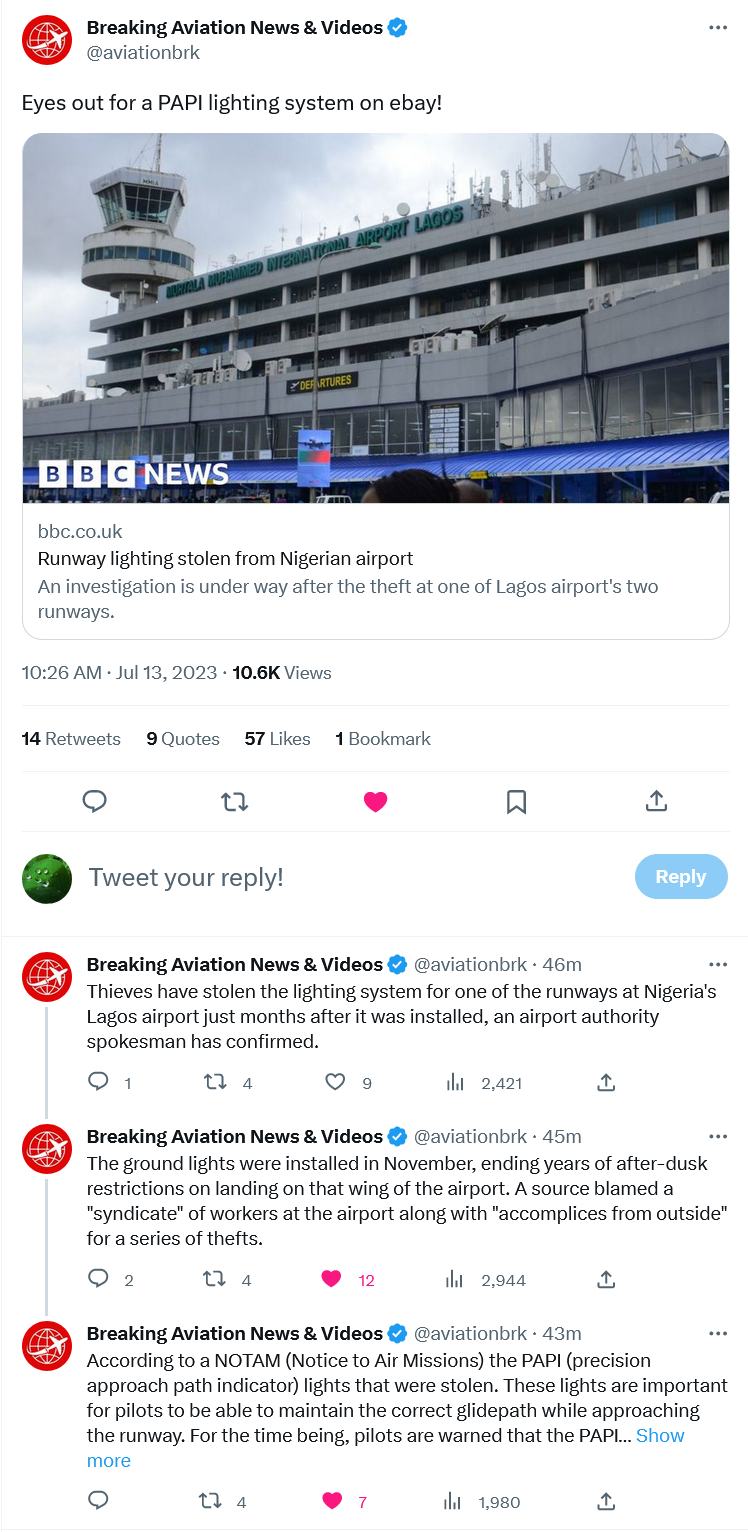Screen dimensions: 748x1532
Task: Click the blue Reply button
Action: click(680, 876)
